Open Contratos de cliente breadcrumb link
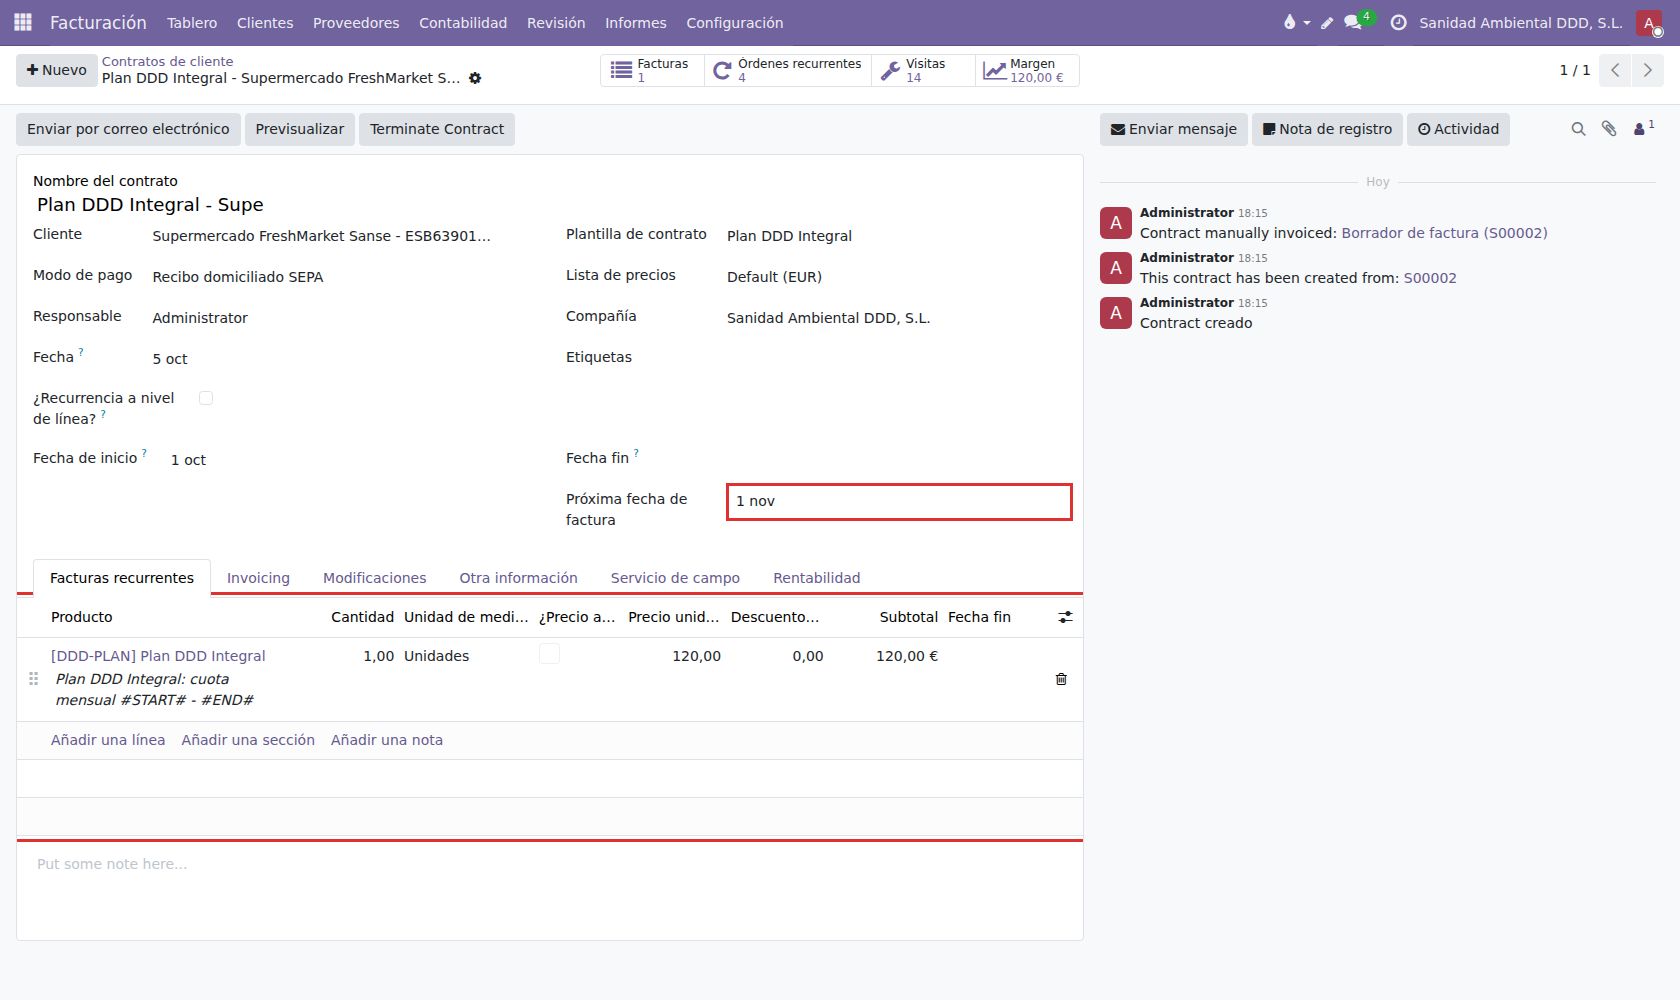Image resolution: width=1680 pixels, height=1000 pixels. [x=167, y=62]
